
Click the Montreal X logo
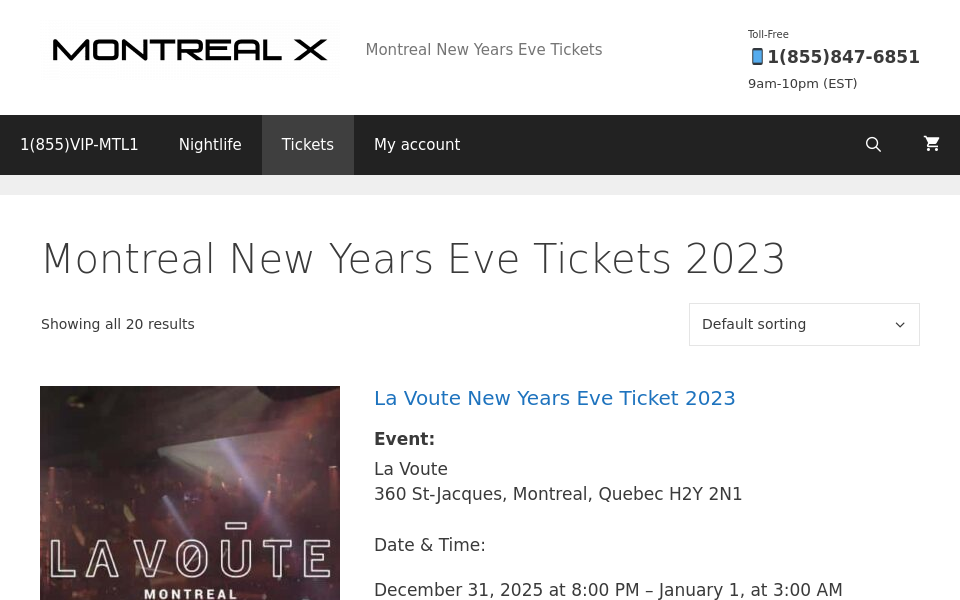click(x=190, y=50)
